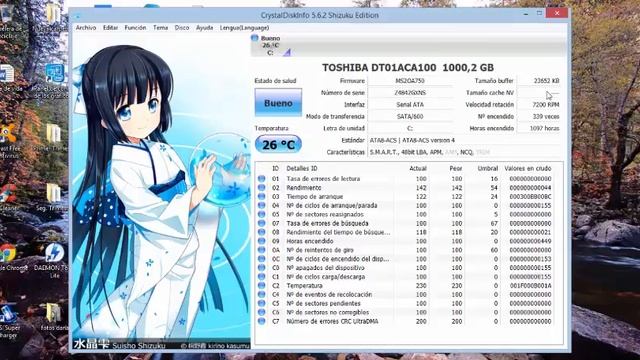Click status icon for Rendimiento row 02
This screenshot has height=360, width=640.
pos(262,188)
